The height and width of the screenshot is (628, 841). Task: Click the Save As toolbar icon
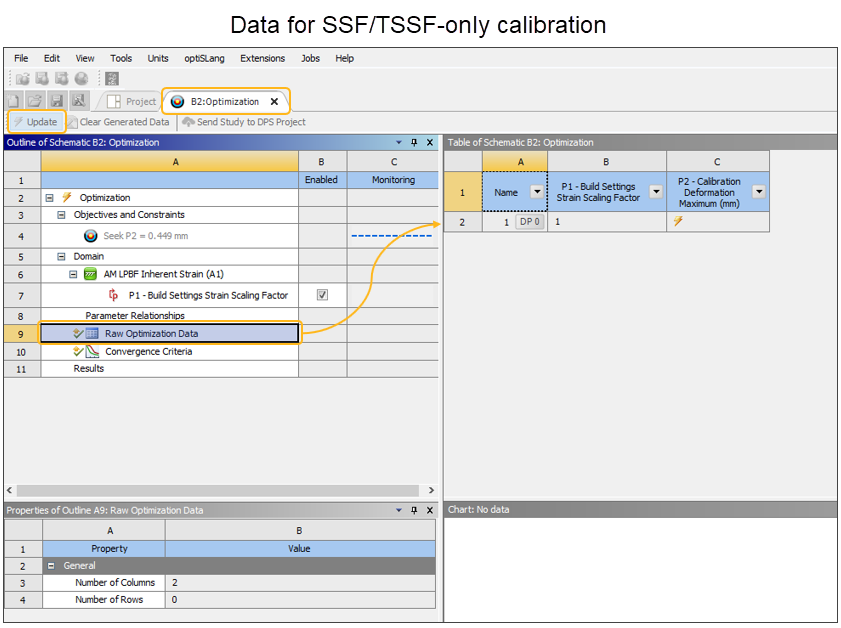point(79,101)
